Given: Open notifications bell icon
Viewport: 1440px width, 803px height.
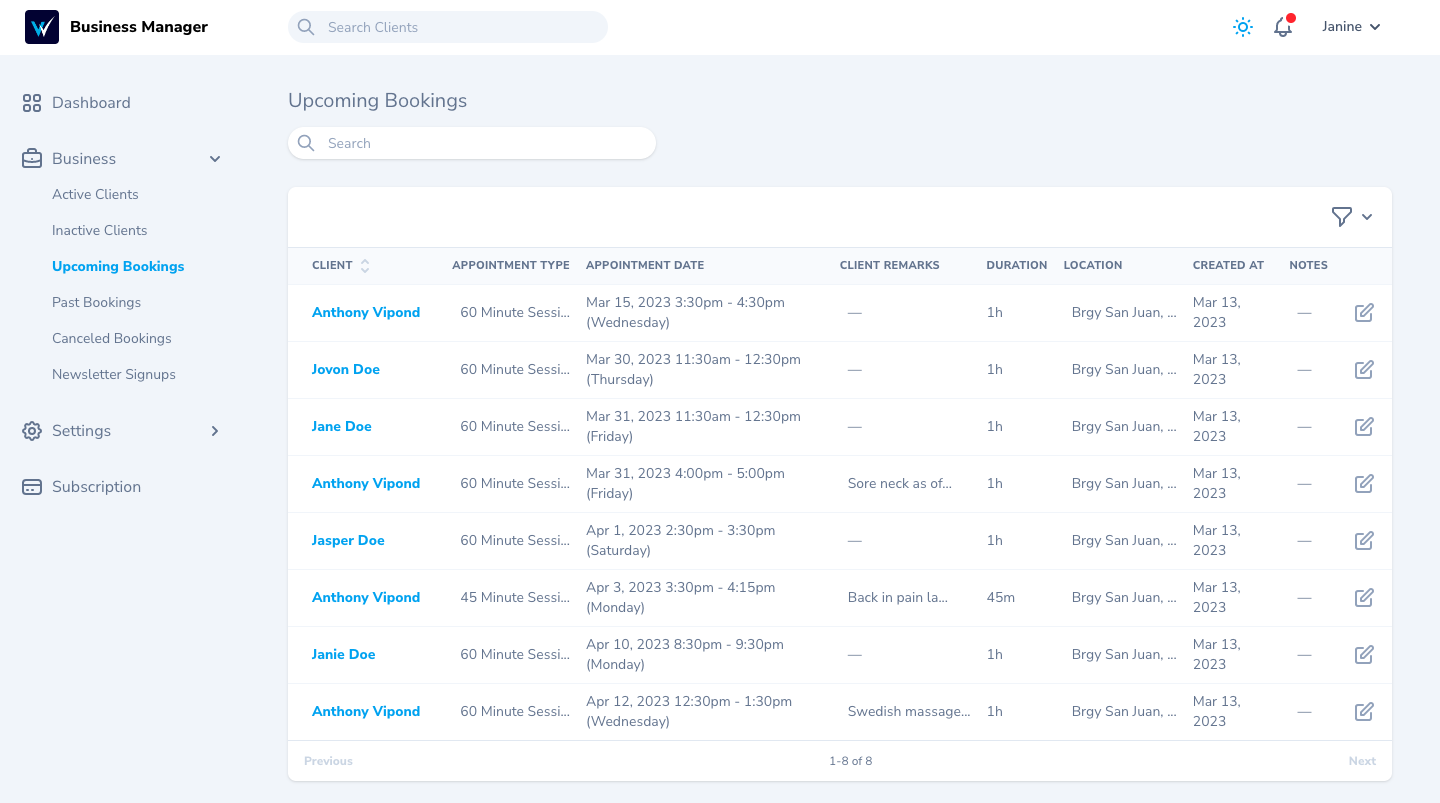Looking at the screenshot, I should (x=1283, y=27).
